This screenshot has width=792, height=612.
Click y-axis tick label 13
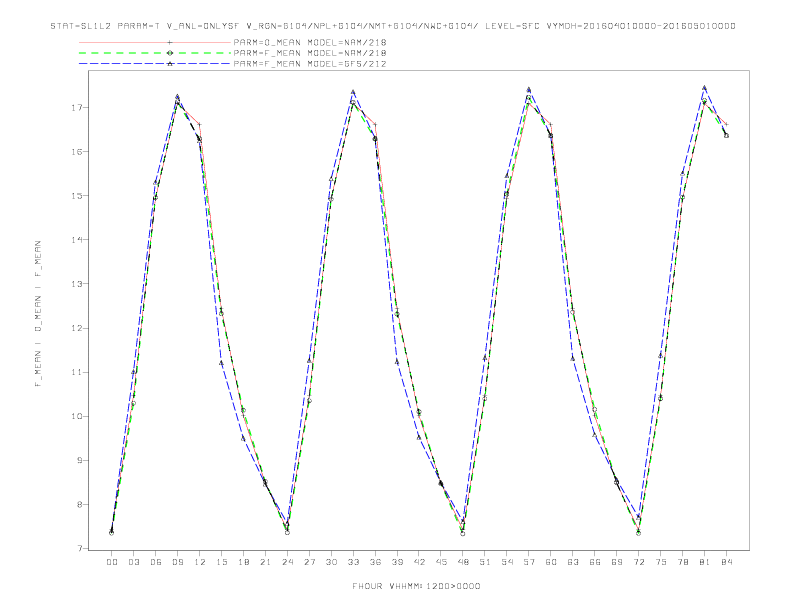(77, 284)
